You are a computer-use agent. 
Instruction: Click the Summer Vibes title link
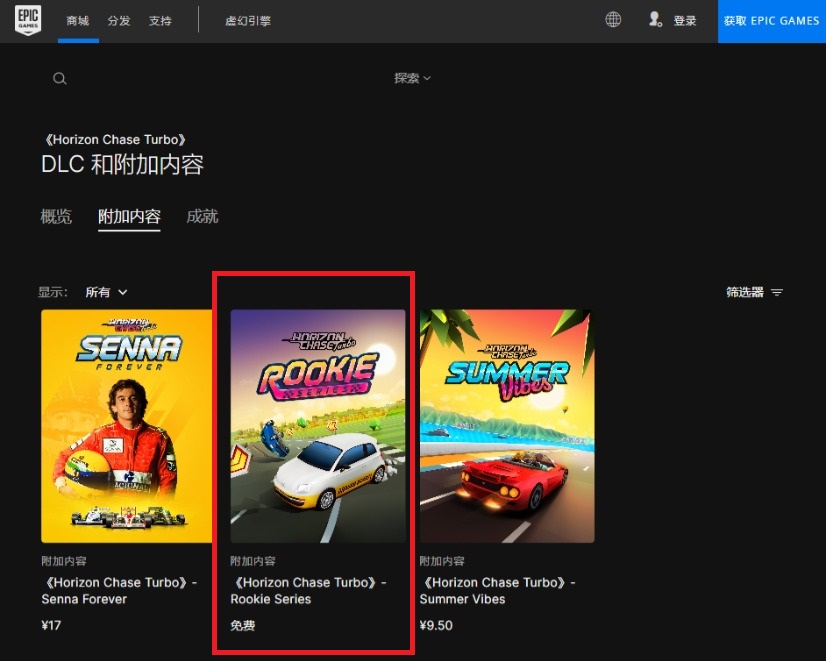498,590
